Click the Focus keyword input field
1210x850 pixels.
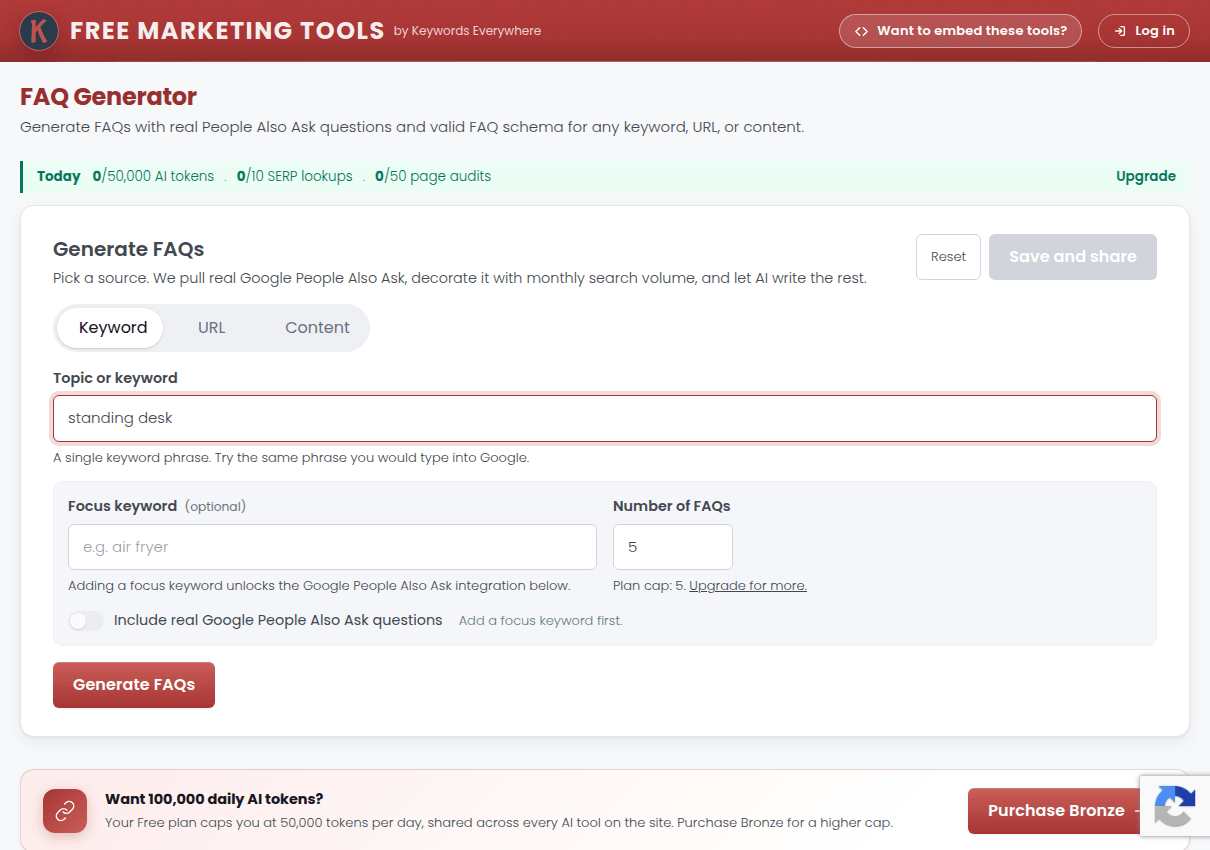point(332,547)
